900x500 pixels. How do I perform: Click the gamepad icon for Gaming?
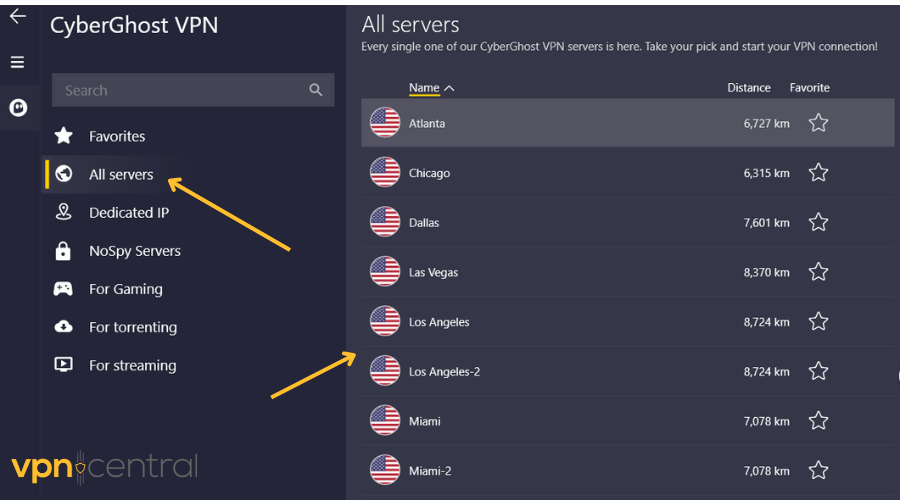tap(63, 289)
